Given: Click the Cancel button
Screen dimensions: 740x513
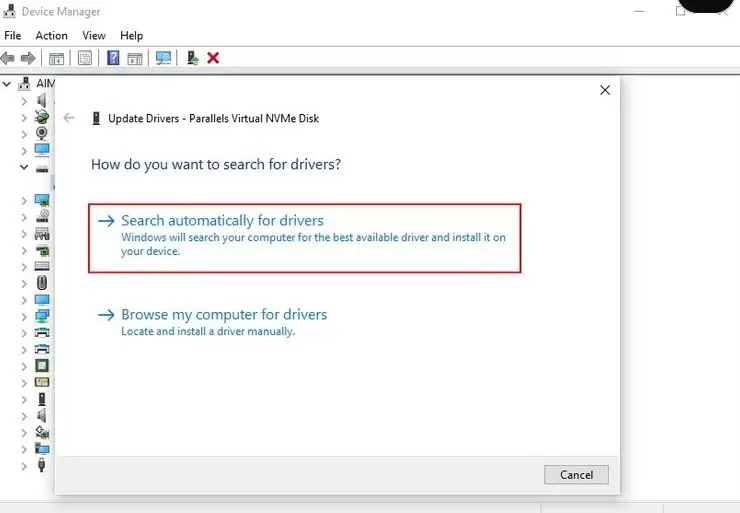Looking at the screenshot, I should point(576,474).
